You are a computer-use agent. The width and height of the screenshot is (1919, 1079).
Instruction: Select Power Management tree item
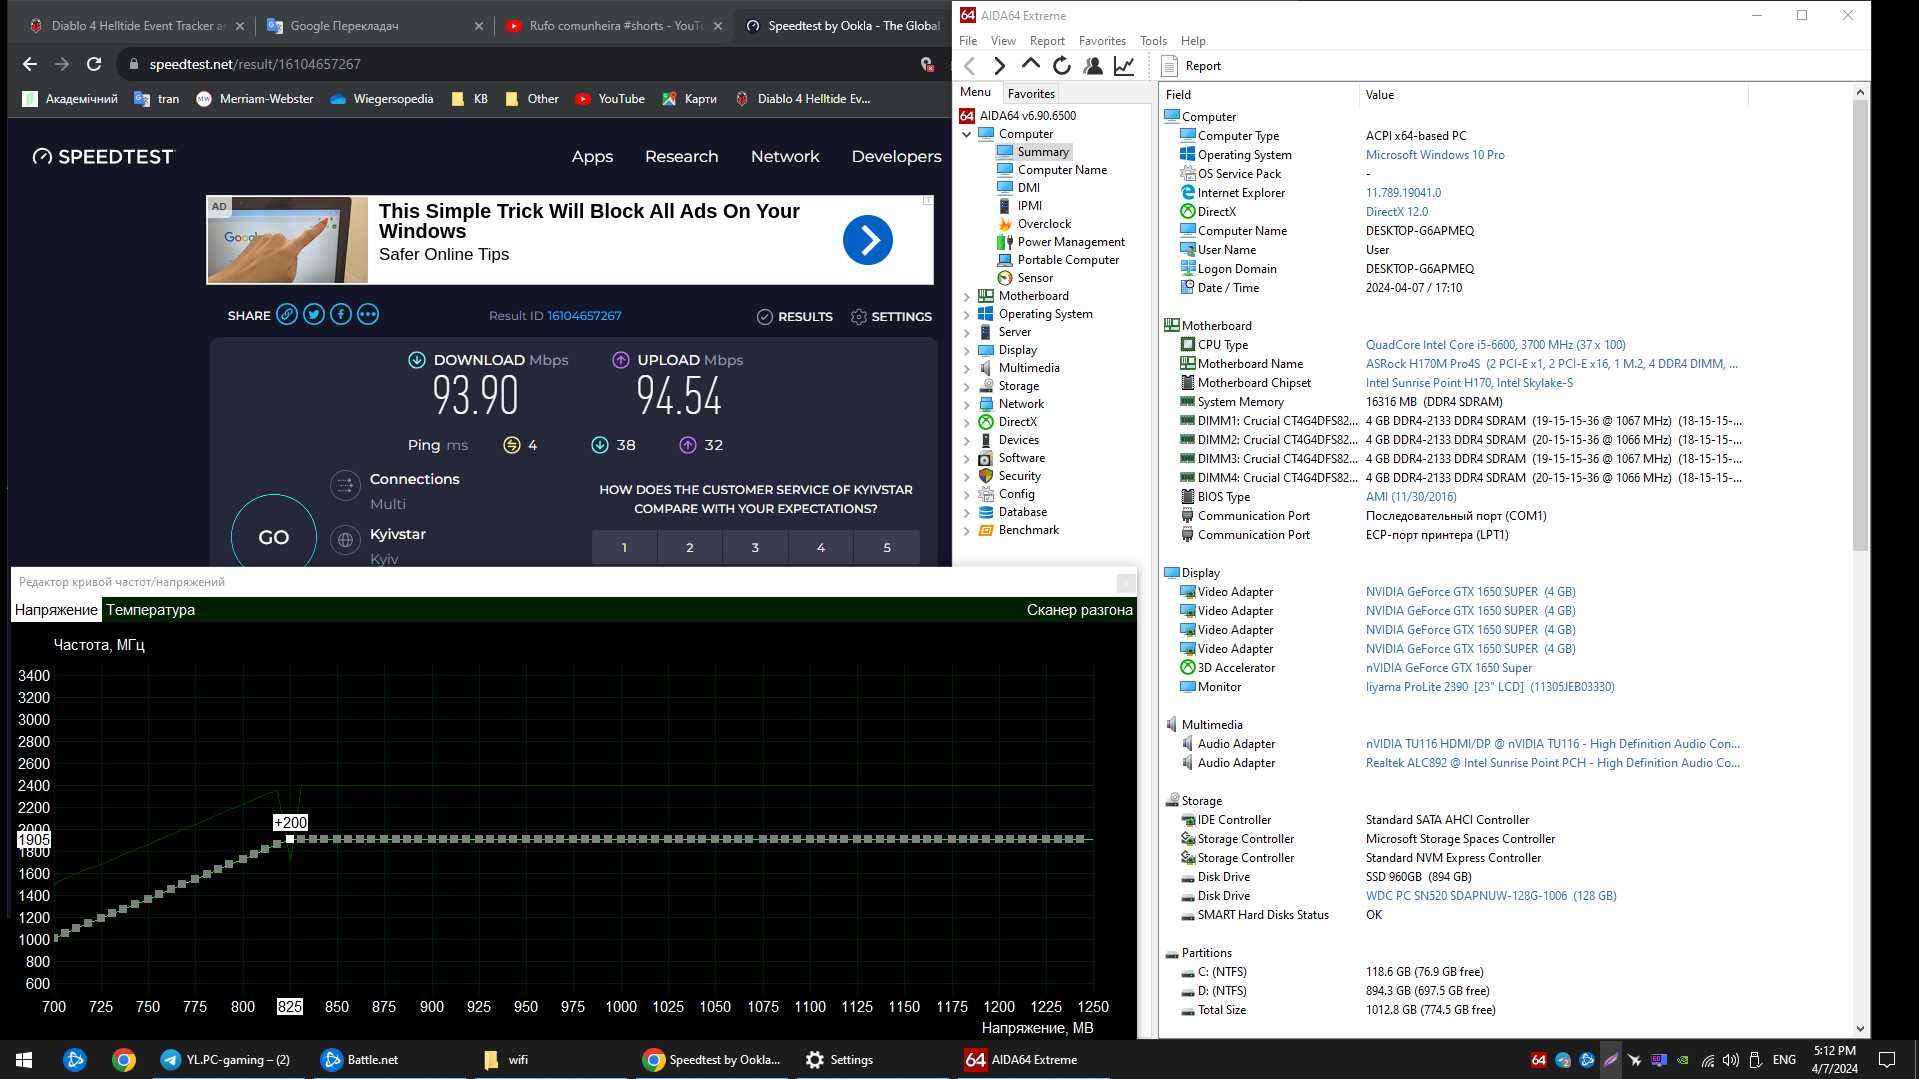1070,242
